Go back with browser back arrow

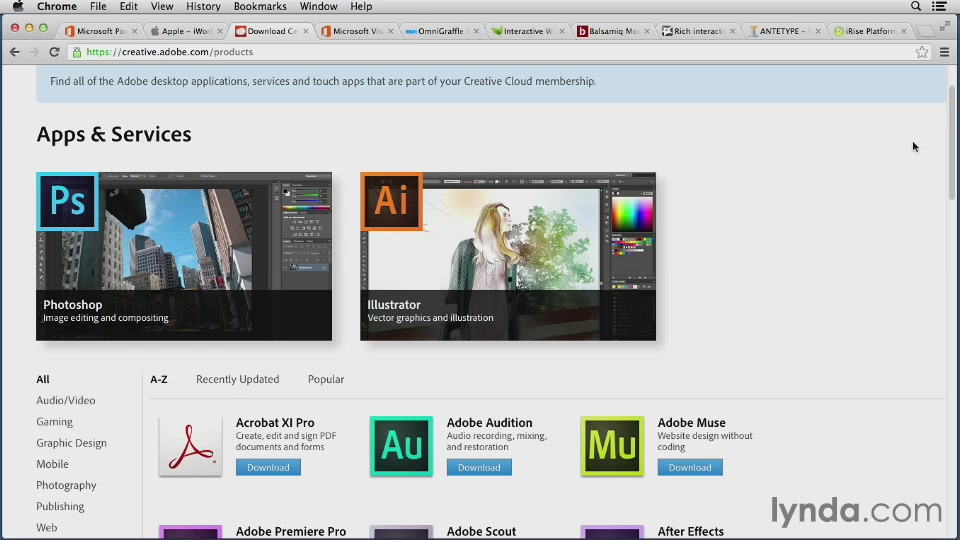[x=15, y=52]
